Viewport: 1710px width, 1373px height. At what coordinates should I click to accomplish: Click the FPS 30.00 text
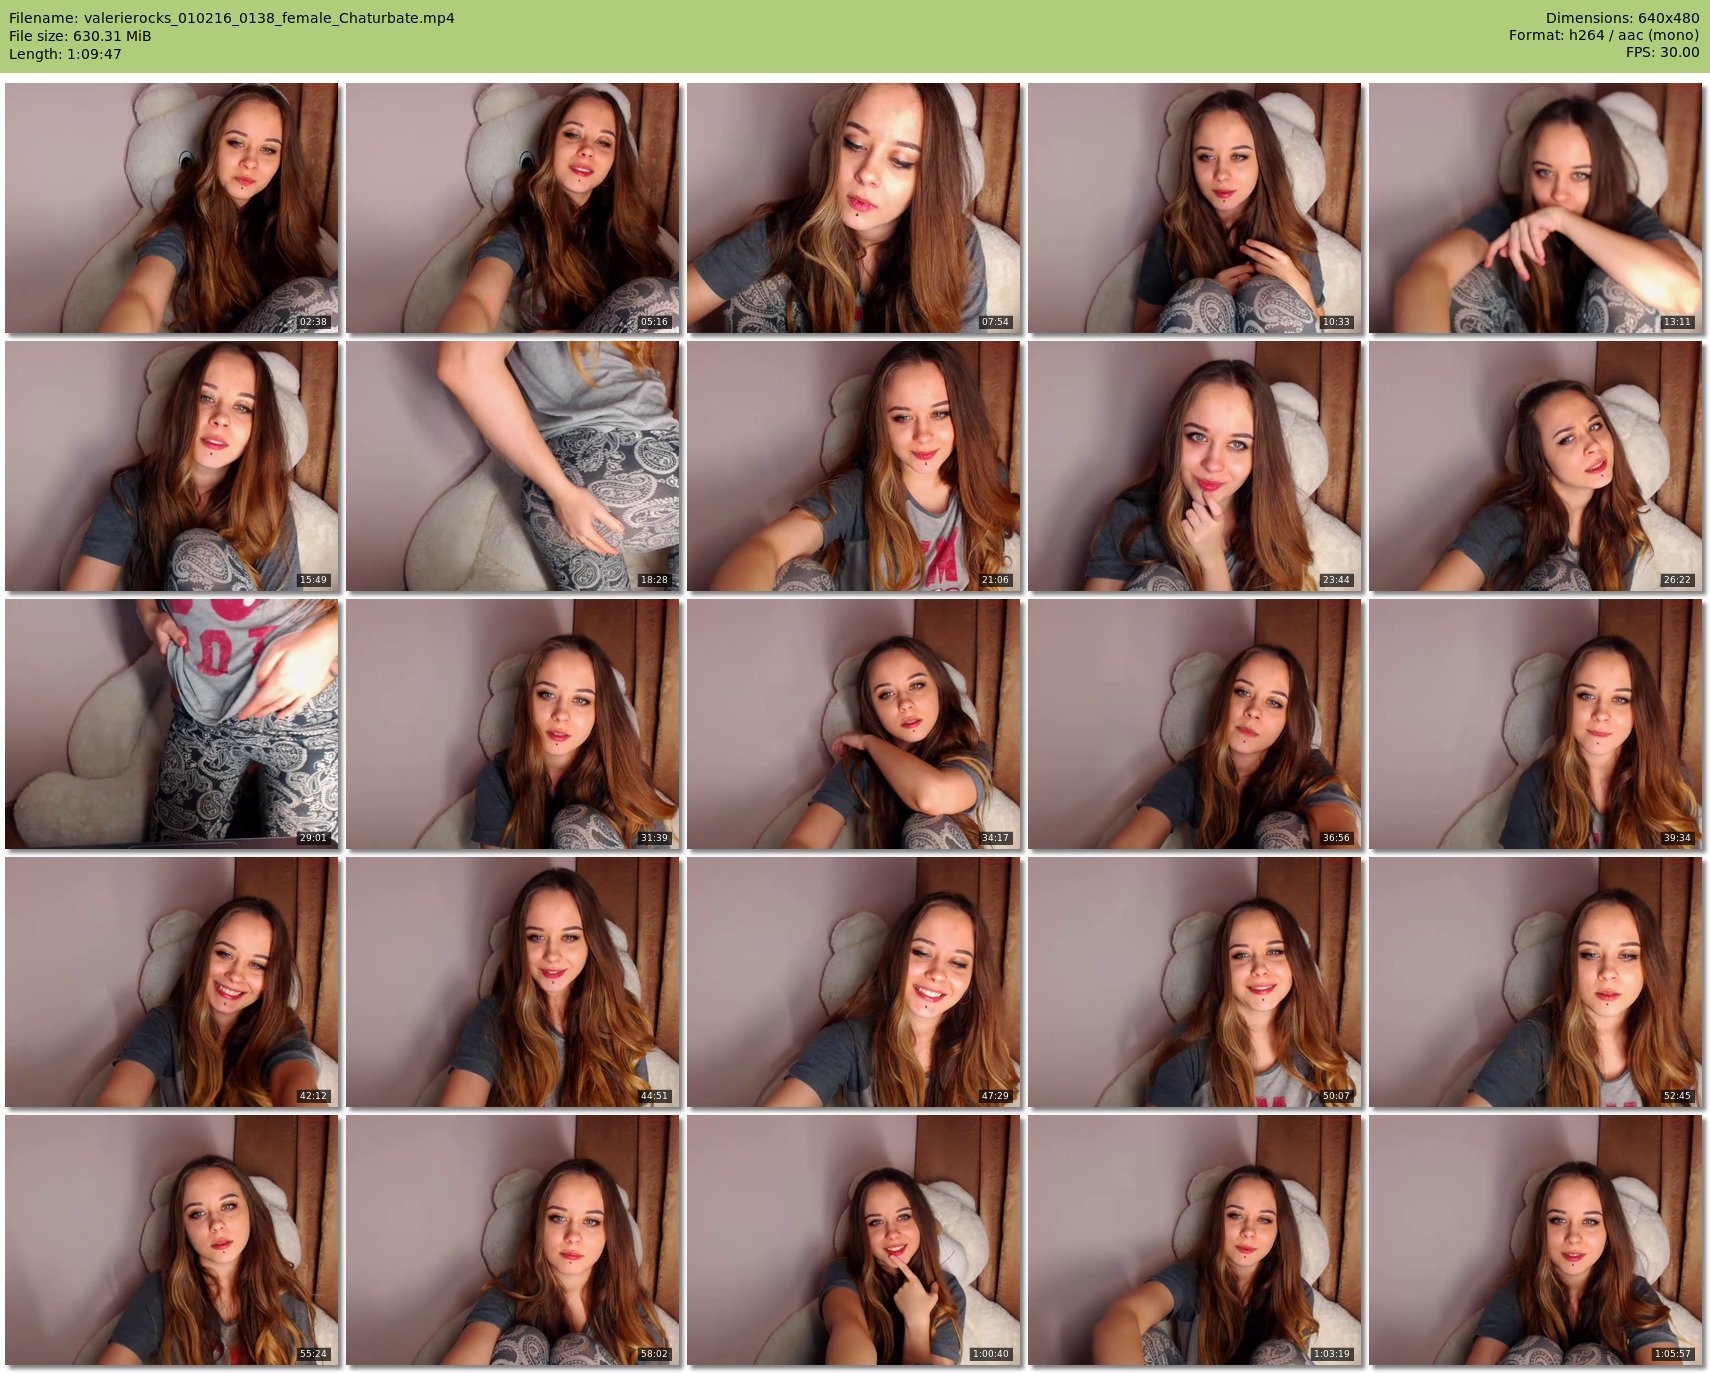(x=1662, y=52)
